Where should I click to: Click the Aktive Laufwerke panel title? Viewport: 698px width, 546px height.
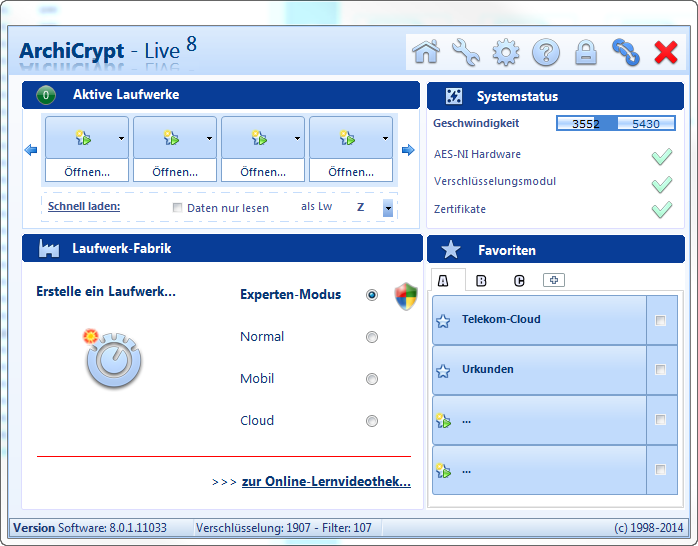tap(126, 94)
